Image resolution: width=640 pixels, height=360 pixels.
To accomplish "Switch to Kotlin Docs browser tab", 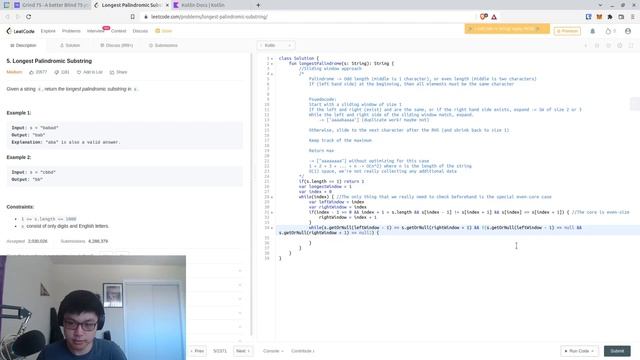I will point(202,5).
